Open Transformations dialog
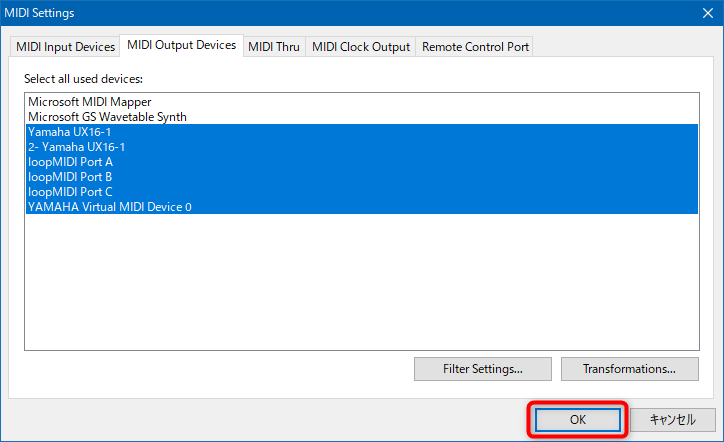This screenshot has width=724, height=442. click(629, 369)
